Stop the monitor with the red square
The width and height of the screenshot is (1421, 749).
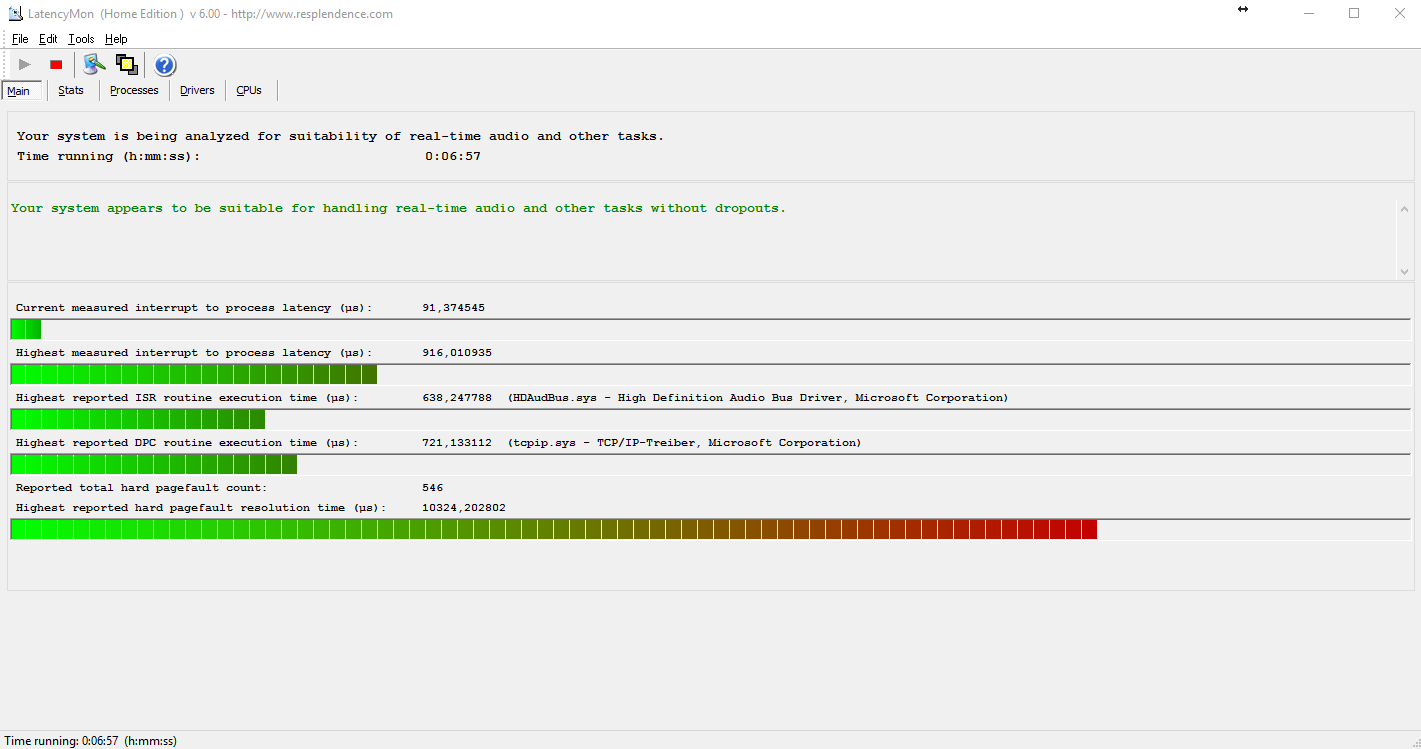click(x=56, y=65)
